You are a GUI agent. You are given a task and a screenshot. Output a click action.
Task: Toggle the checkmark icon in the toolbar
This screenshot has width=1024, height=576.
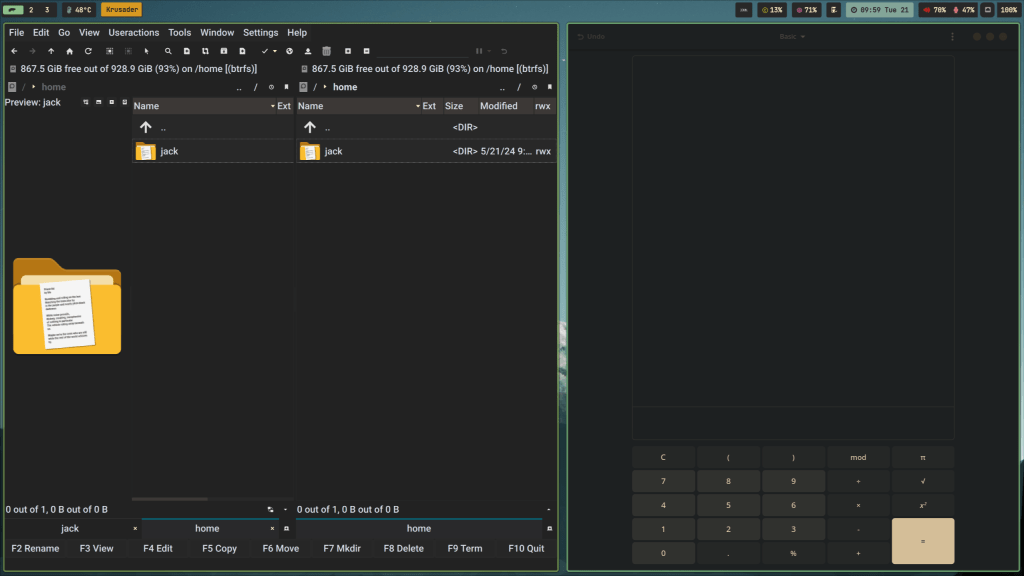click(266, 51)
